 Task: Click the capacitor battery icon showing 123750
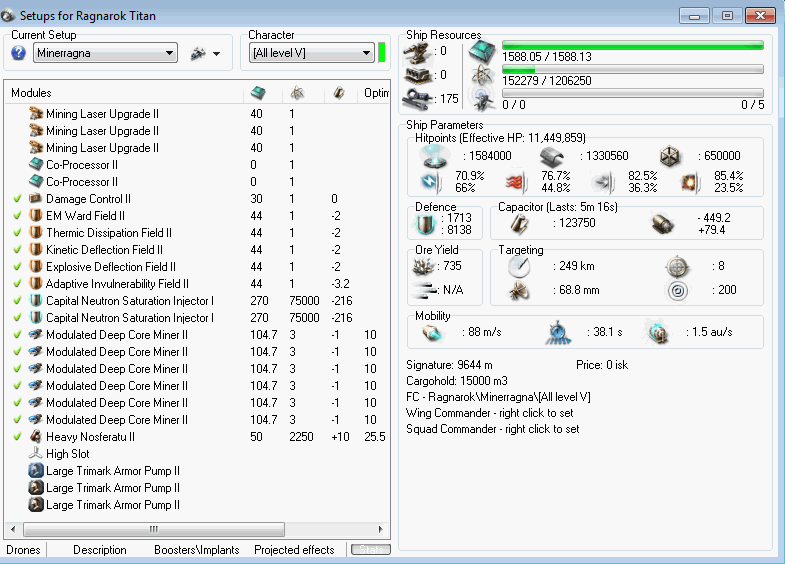[520, 224]
